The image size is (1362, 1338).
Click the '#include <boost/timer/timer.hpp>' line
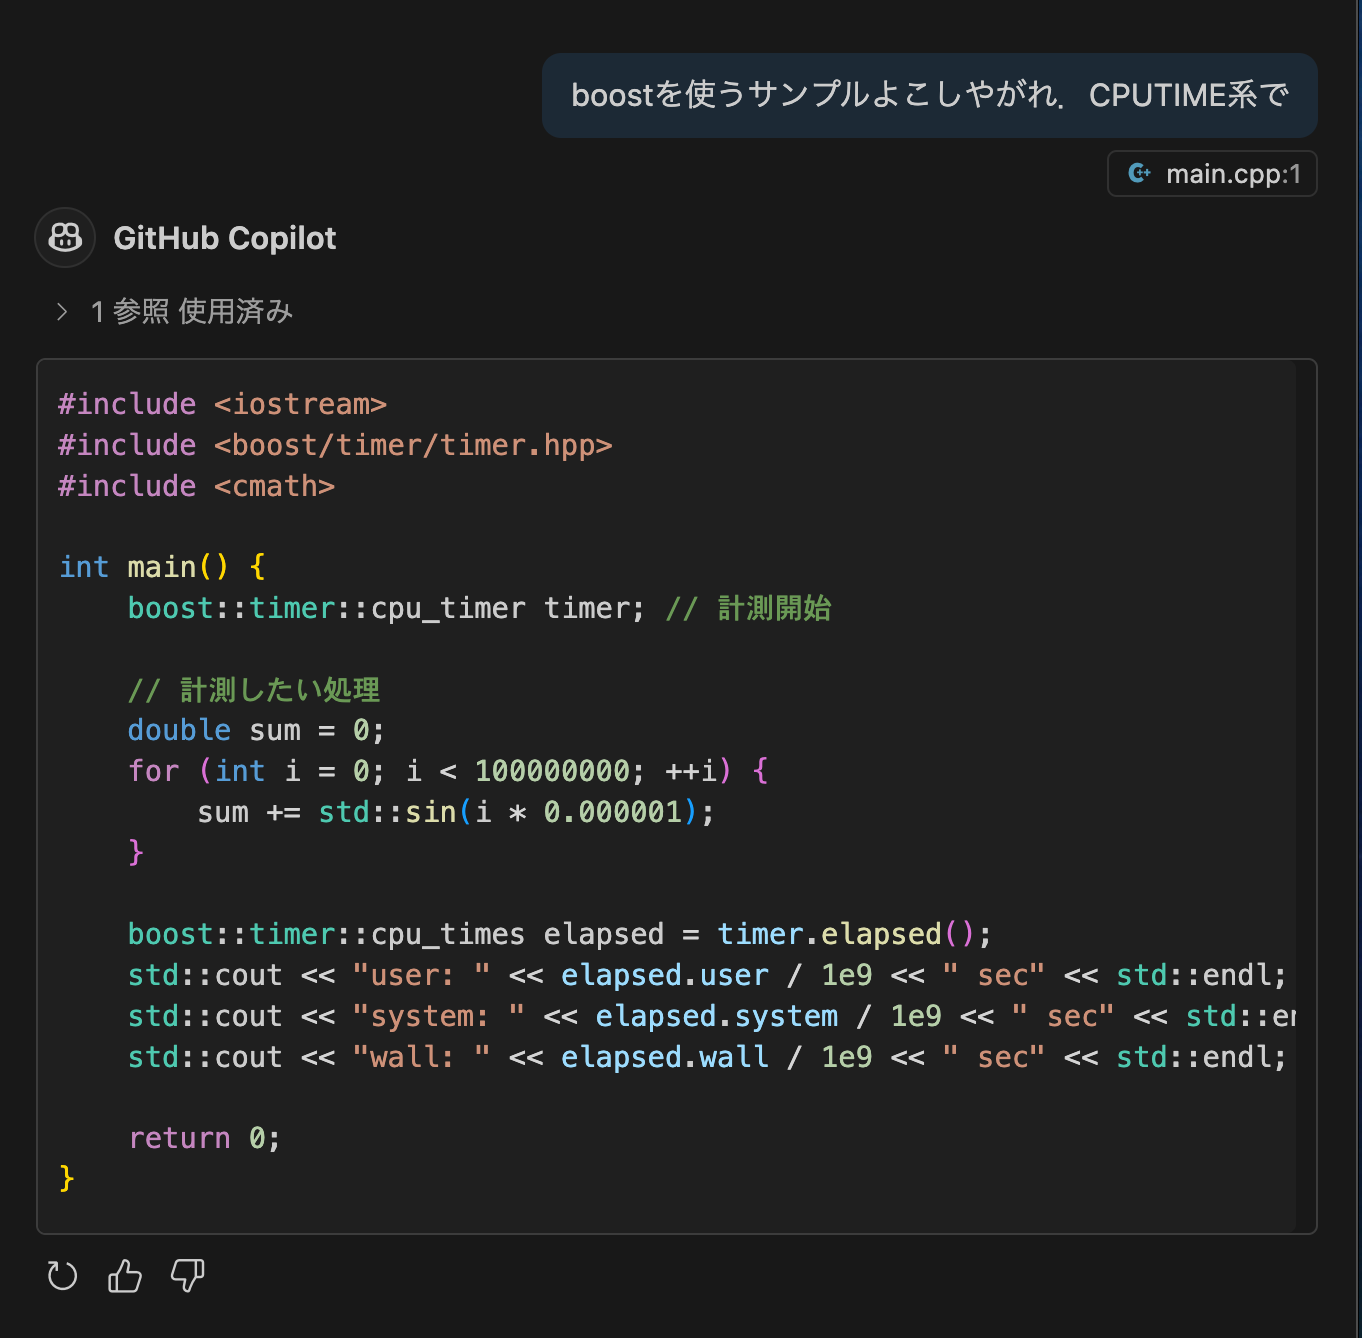(x=335, y=445)
